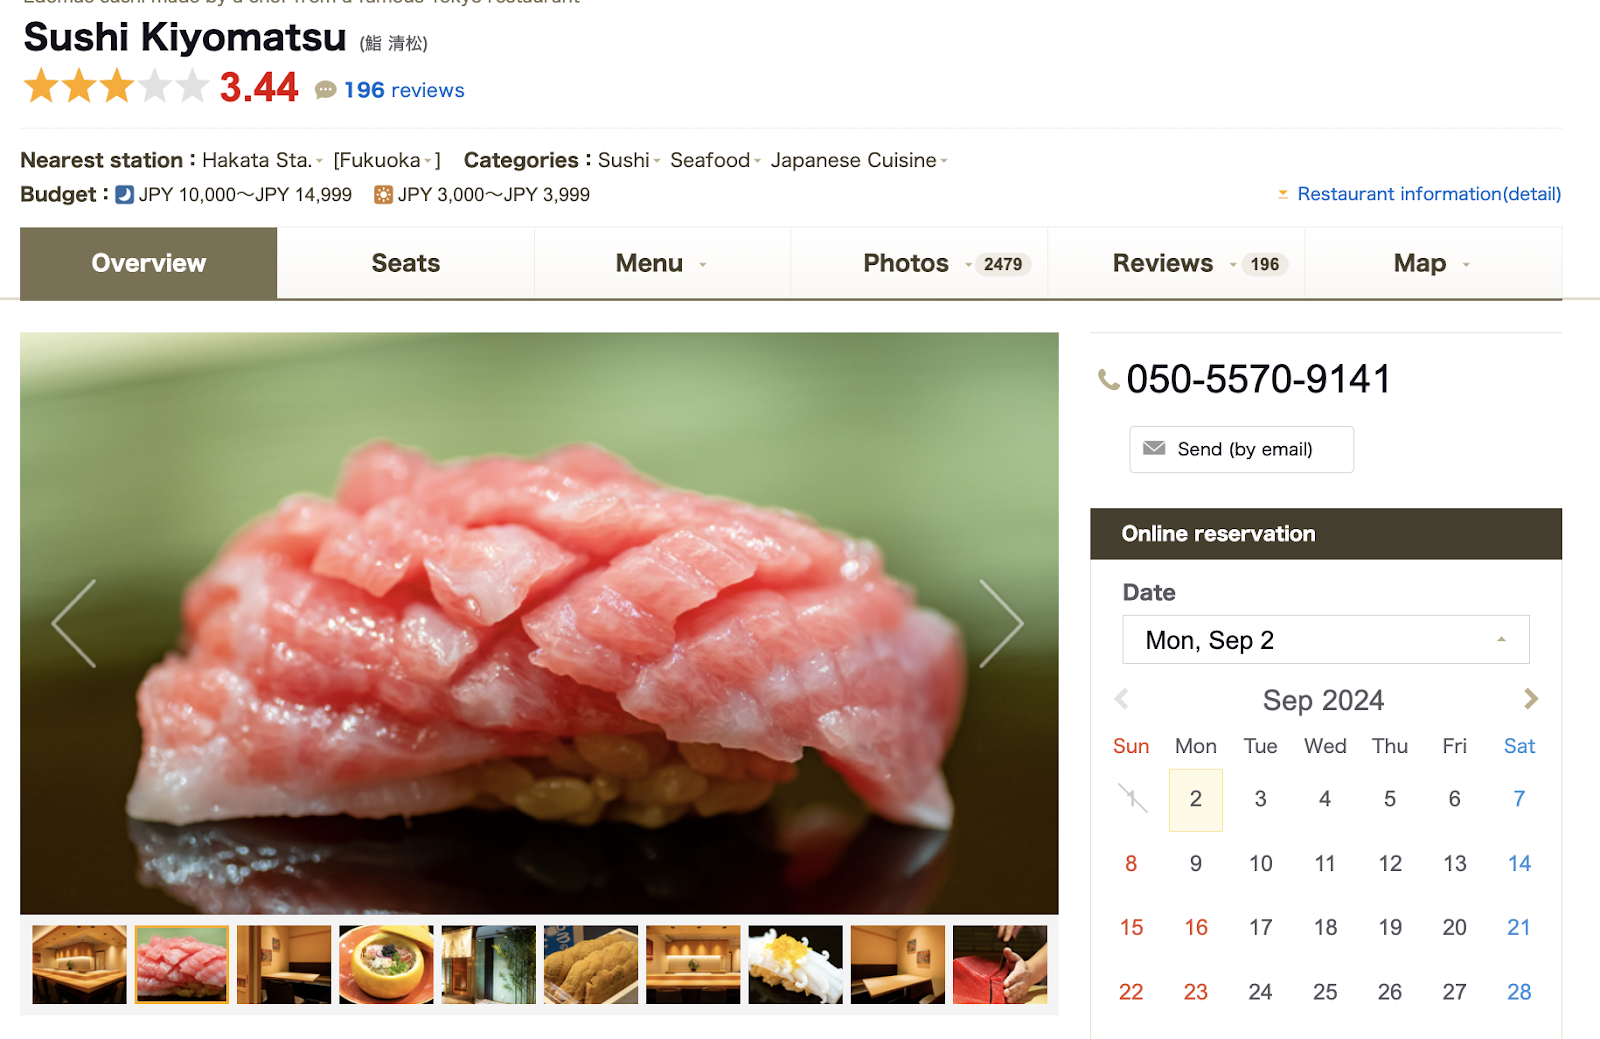Expand the Japanese Cuisine category dropdown
The width and height of the screenshot is (1600, 1039).
tap(943, 161)
